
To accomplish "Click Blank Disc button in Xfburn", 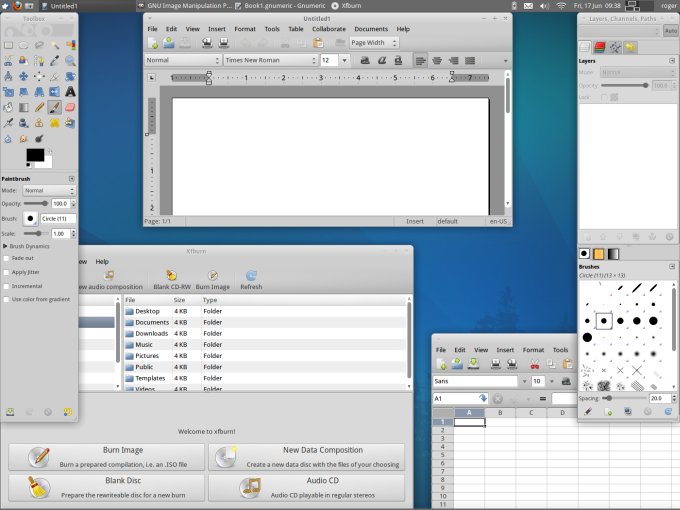I will 107,488.
